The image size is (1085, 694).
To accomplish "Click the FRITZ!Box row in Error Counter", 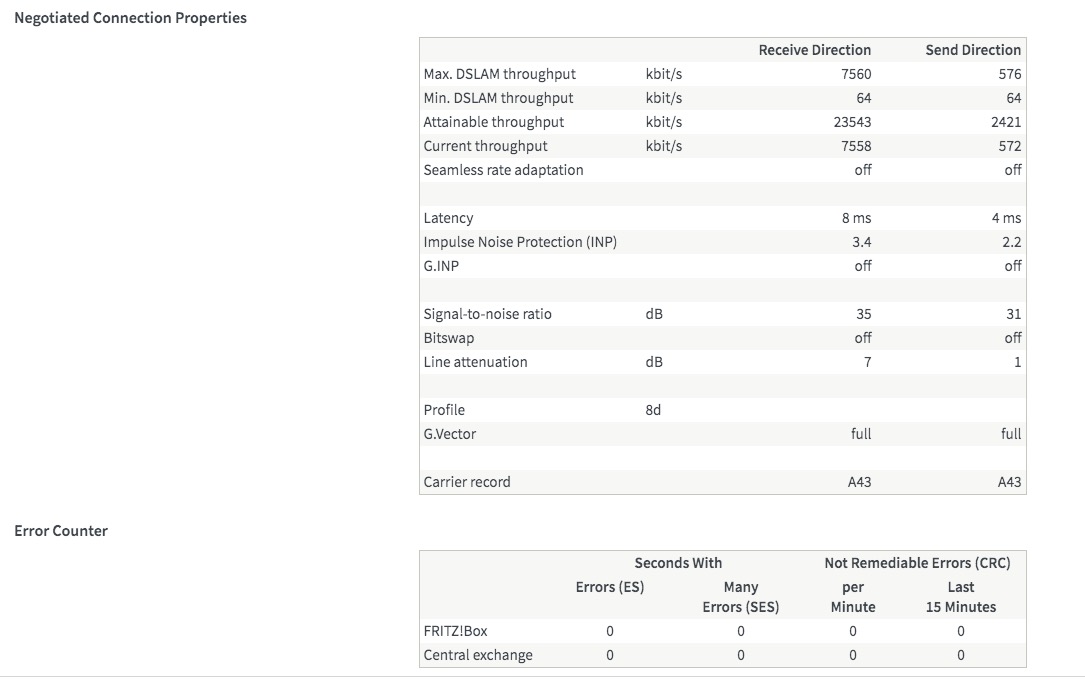I will coord(456,631).
